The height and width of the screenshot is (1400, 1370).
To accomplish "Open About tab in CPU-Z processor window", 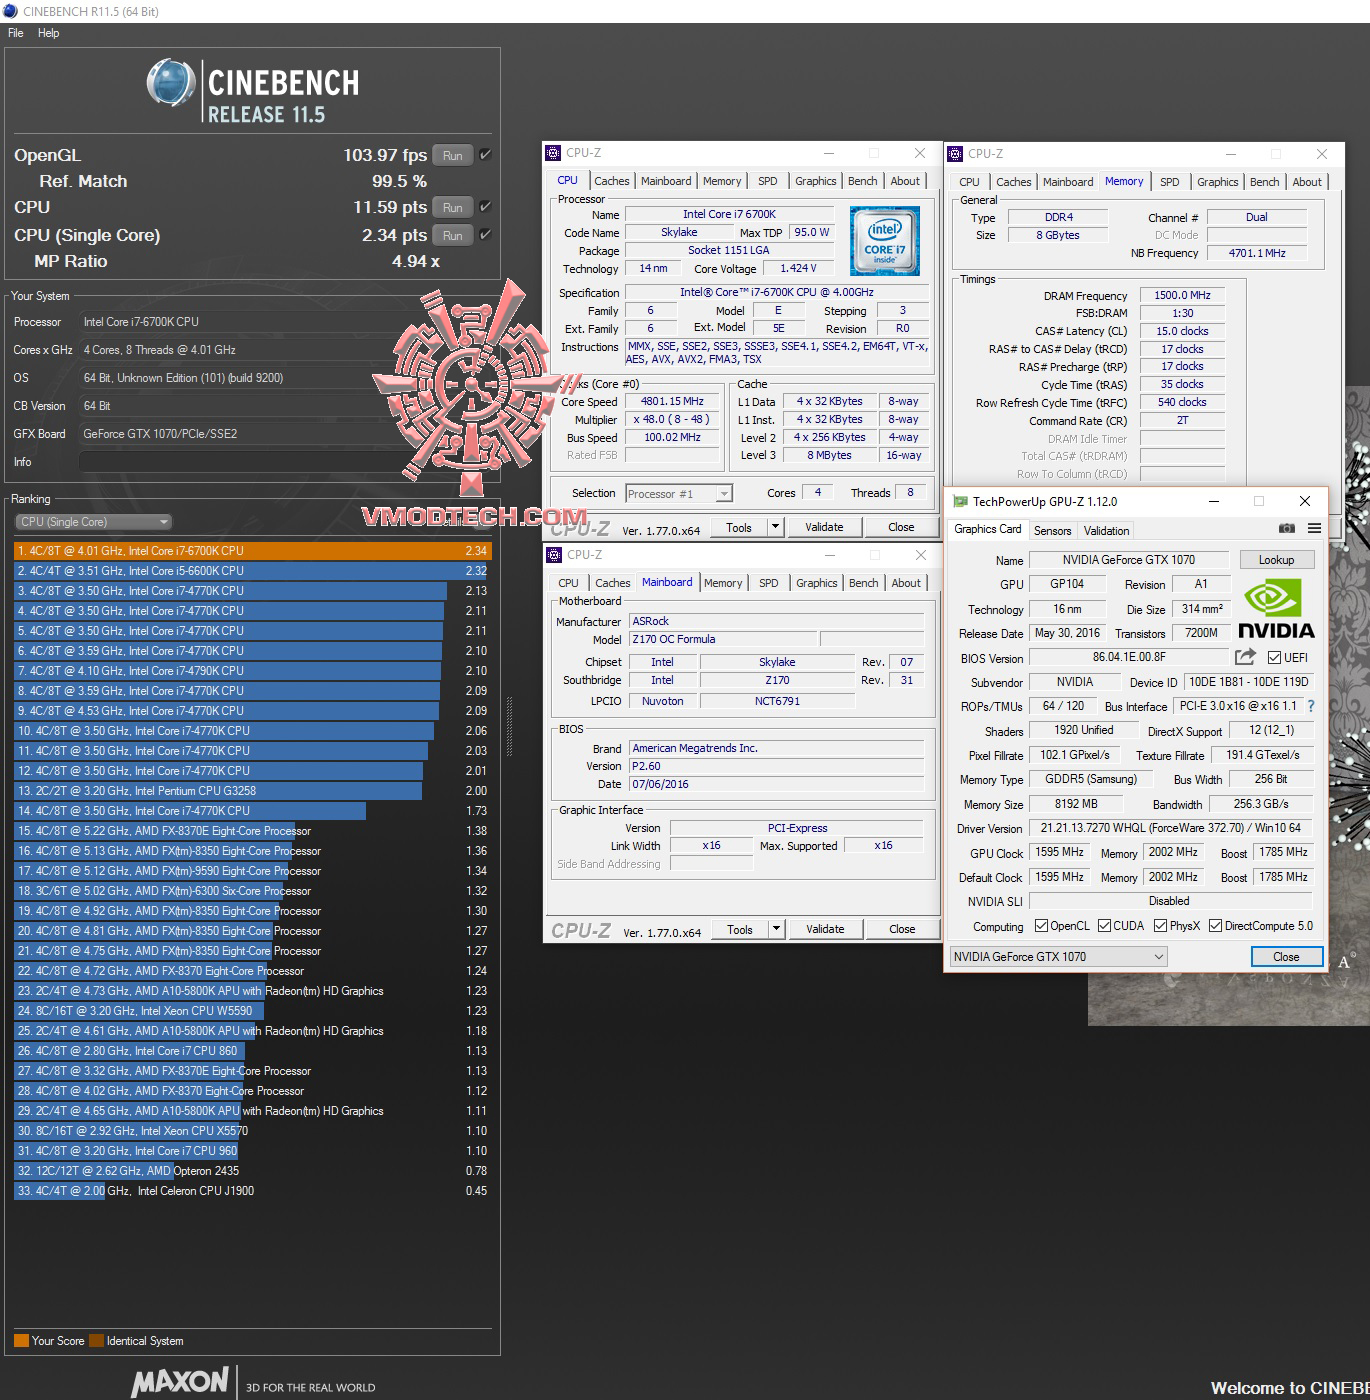I will click(905, 181).
